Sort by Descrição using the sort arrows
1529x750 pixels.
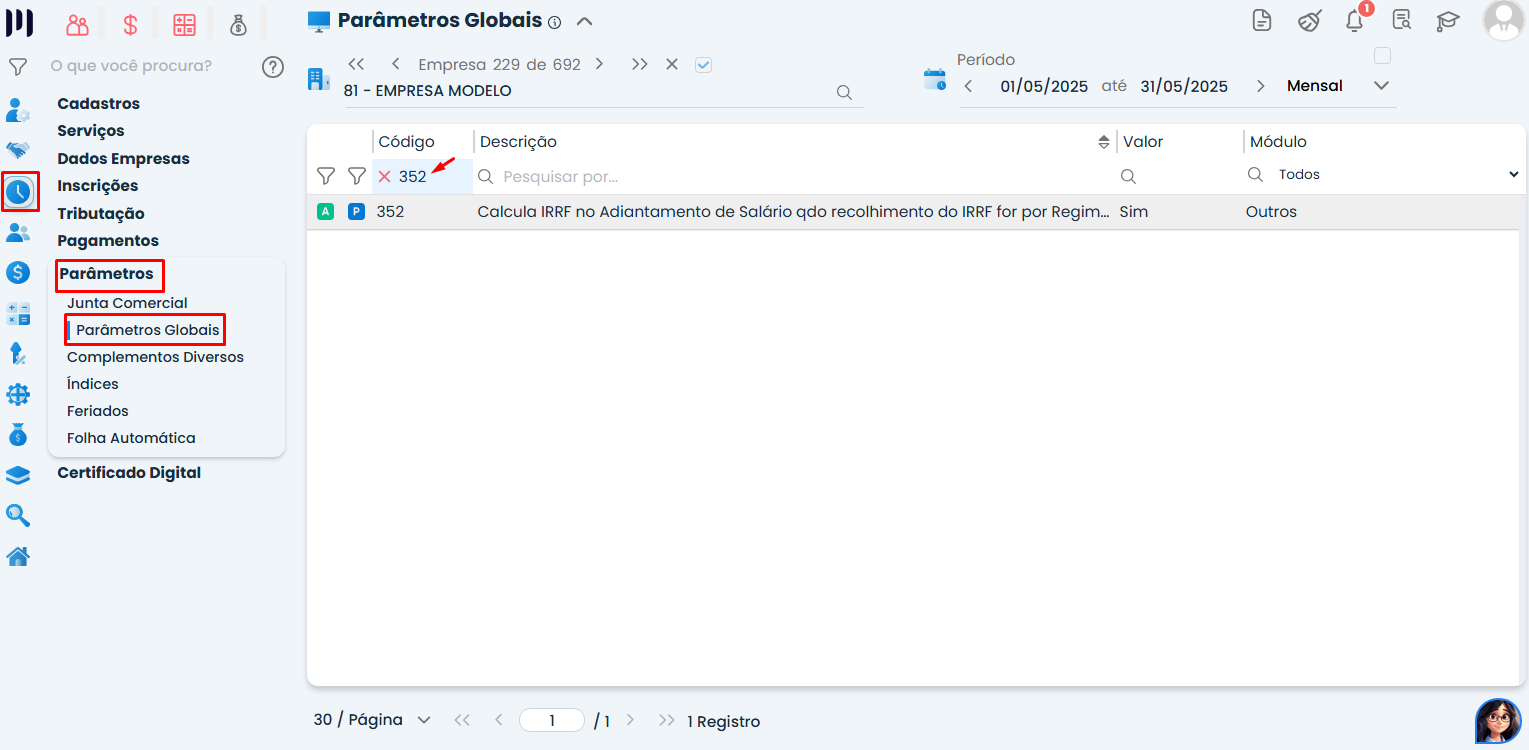coord(1104,142)
